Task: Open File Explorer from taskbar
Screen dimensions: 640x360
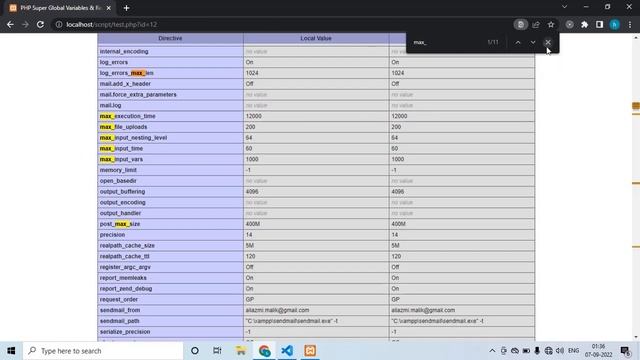Action: pyautogui.click(x=241, y=351)
